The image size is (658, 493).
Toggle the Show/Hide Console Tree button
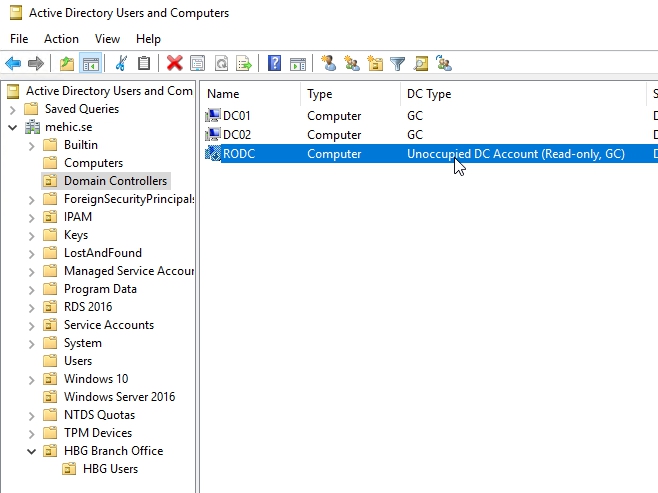click(91, 64)
